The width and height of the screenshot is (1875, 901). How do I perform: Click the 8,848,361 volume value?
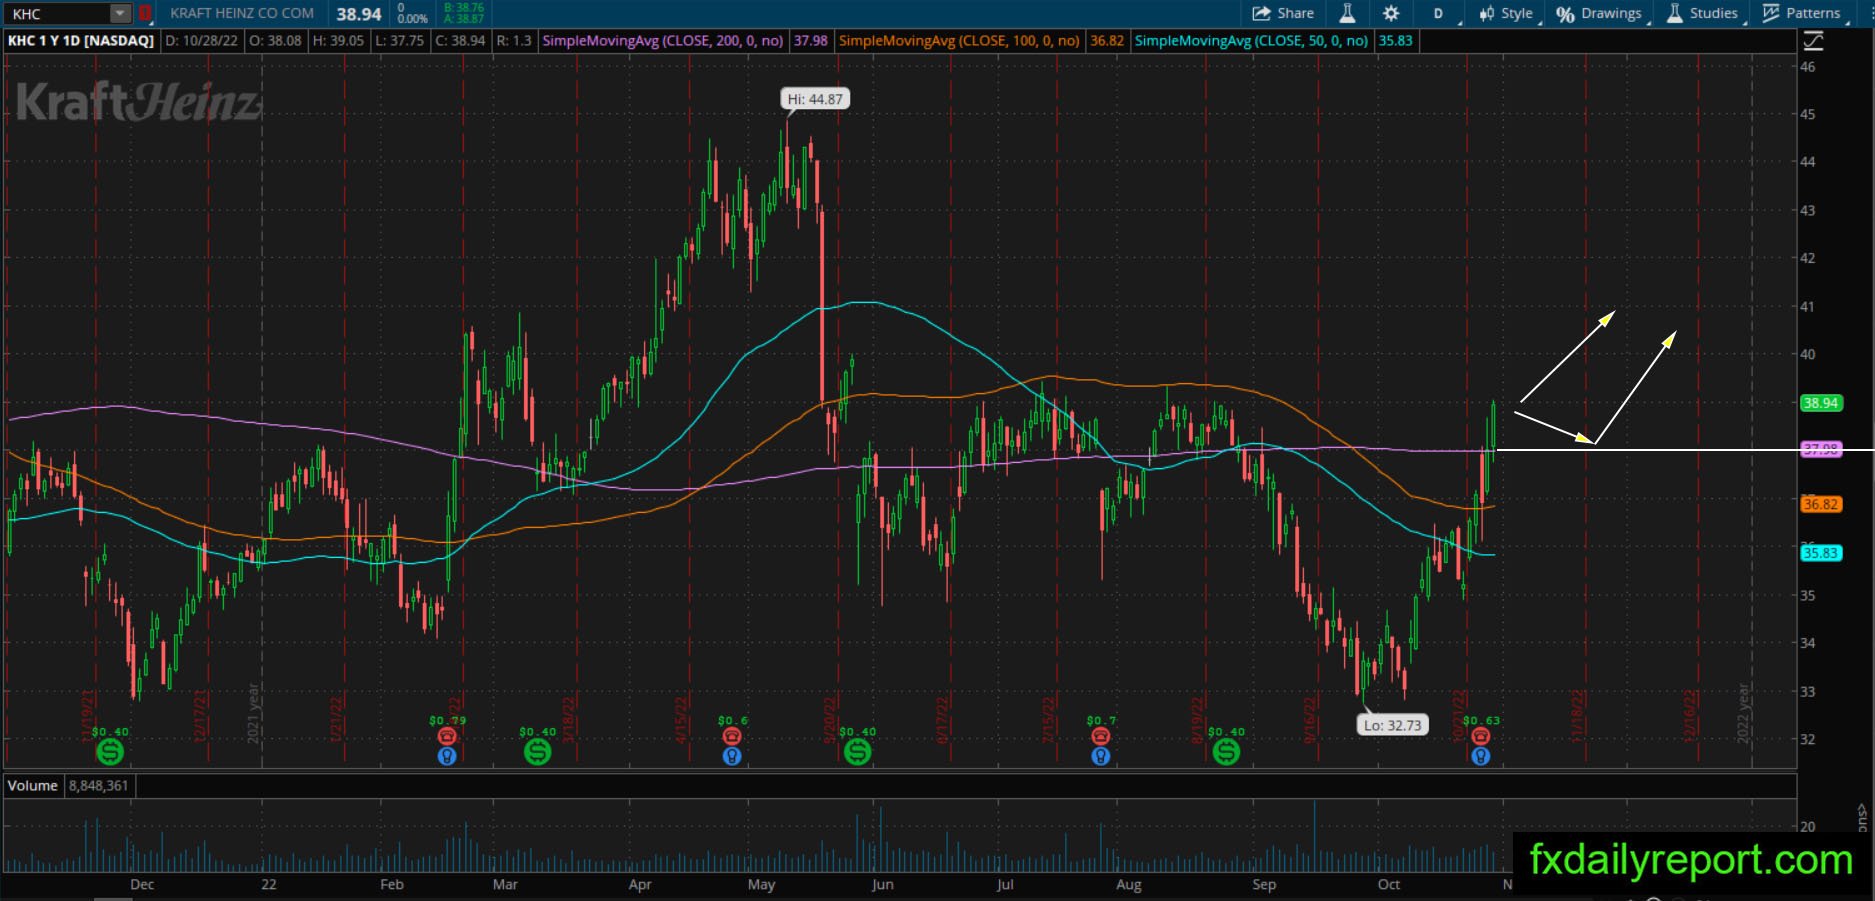coord(98,786)
